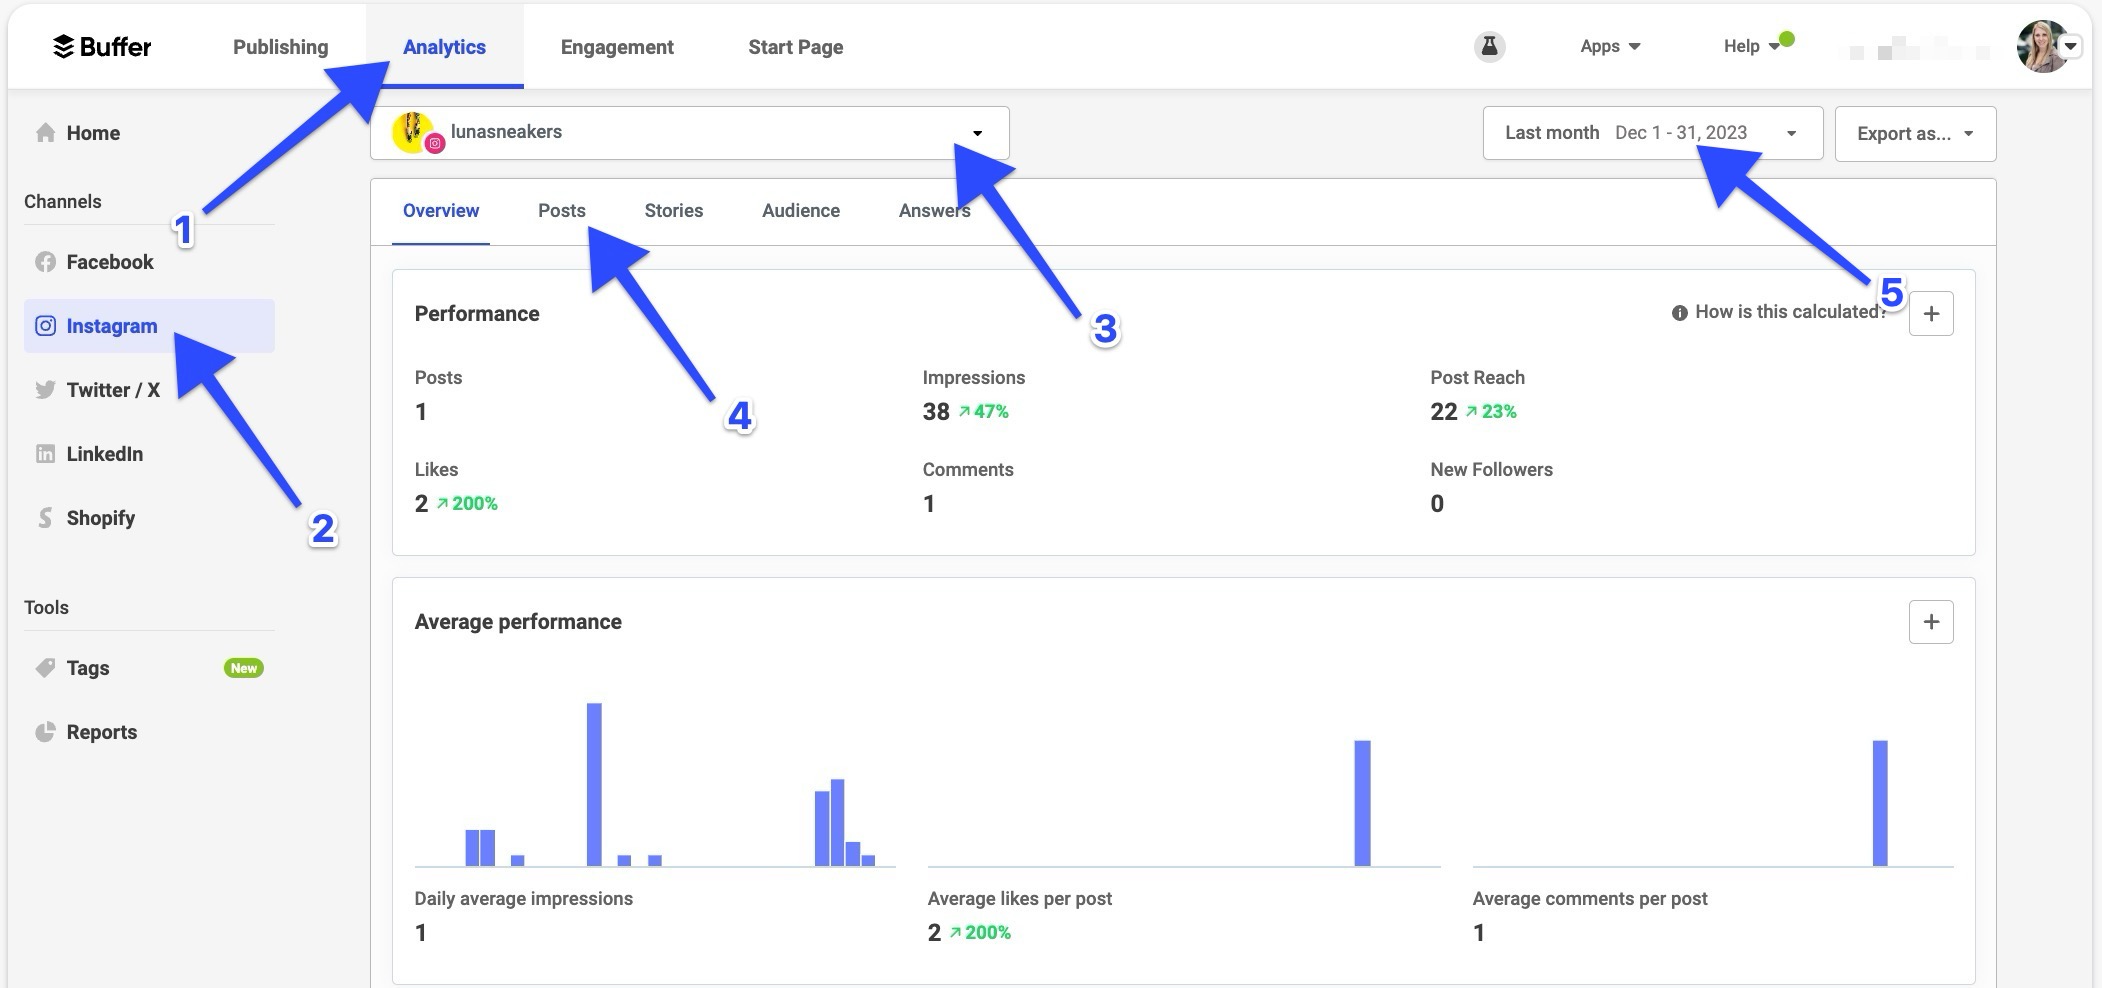This screenshot has height=988, width=2102.
Task: Select the Facebook channel
Action: click(110, 261)
